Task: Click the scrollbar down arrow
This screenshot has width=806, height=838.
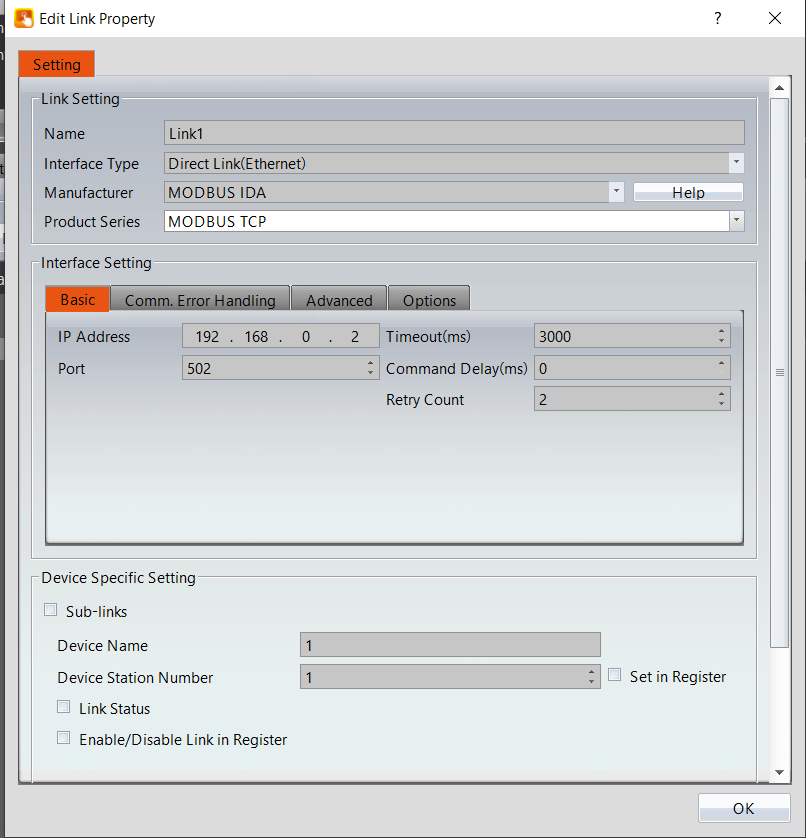Action: click(781, 772)
